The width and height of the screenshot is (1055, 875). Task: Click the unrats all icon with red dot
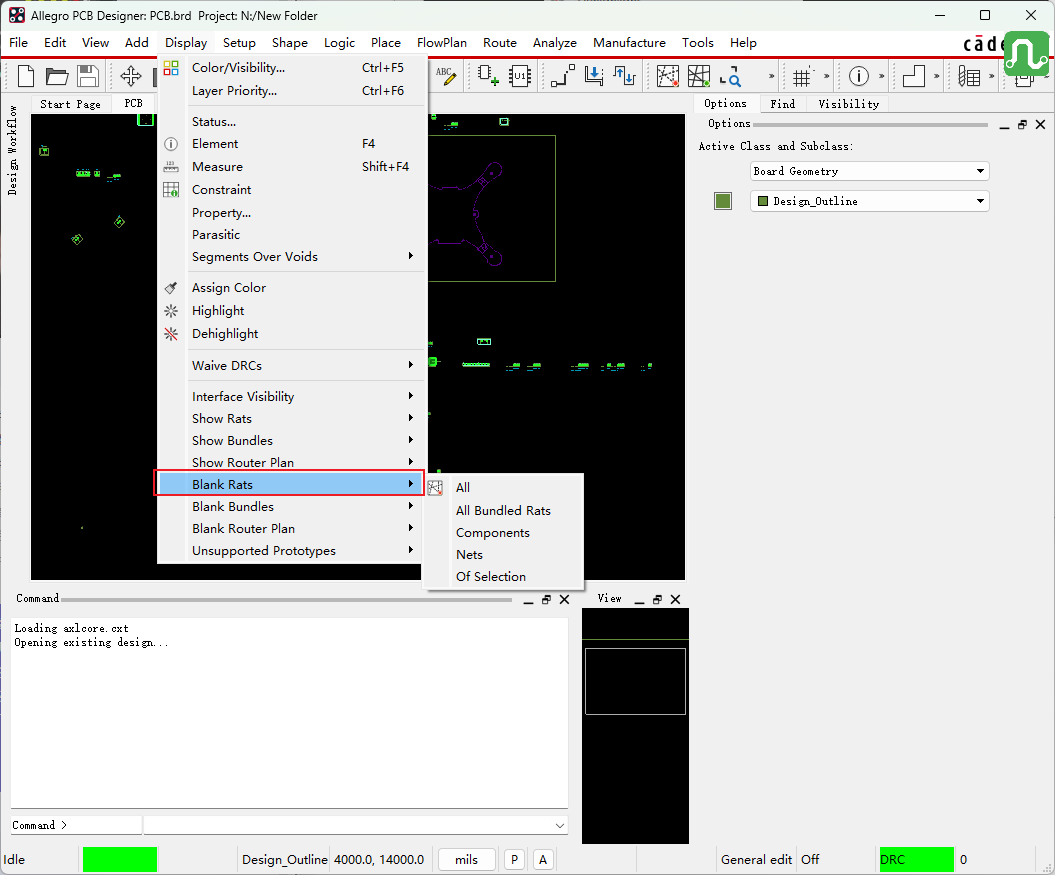[667, 76]
